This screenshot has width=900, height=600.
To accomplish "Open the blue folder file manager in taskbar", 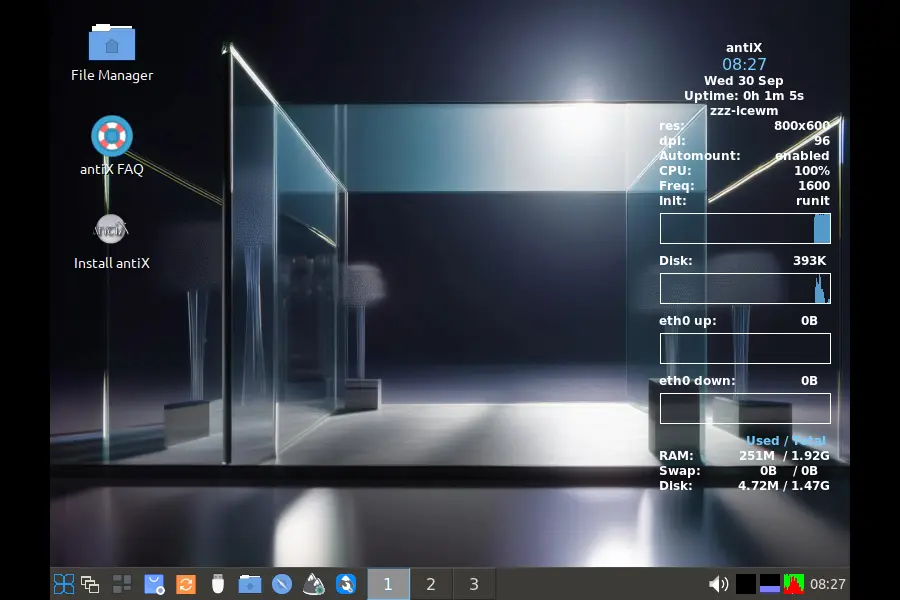I will click(250, 584).
